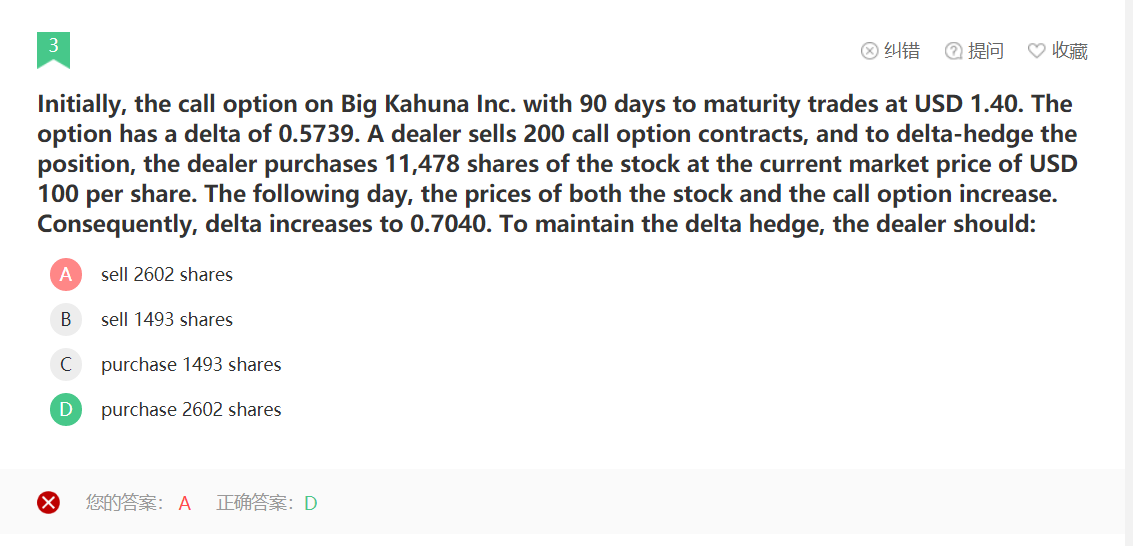Click the 纠错 circled-x icon

[869, 51]
